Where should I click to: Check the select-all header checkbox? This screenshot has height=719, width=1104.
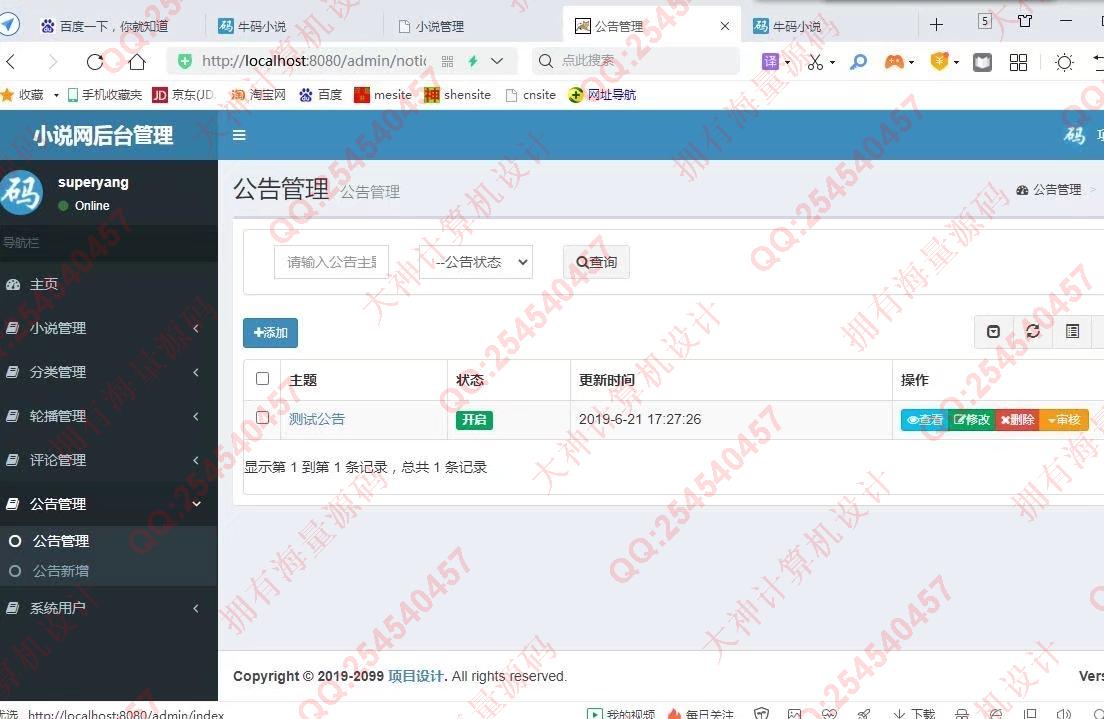click(x=263, y=379)
